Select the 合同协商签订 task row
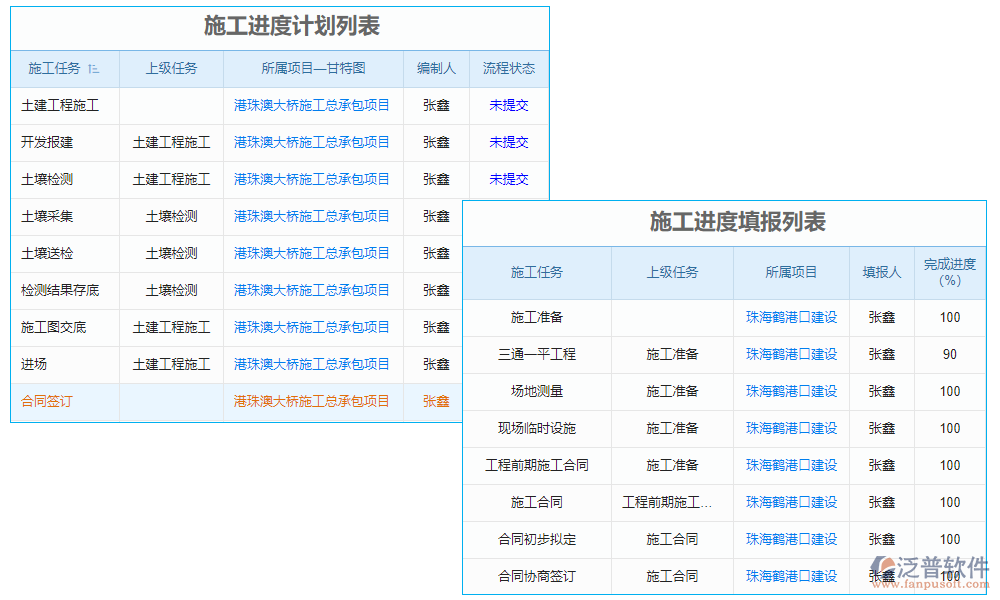Screen dimensions: 1000x600 tap(537, 576)
